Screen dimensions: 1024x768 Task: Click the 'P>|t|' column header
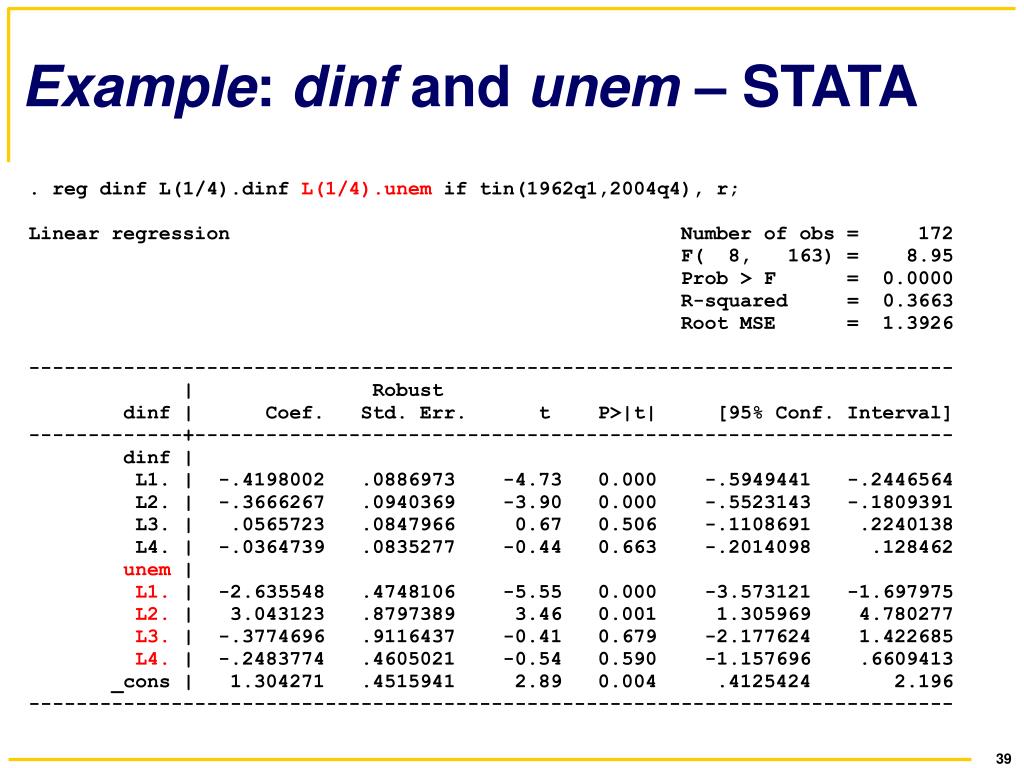tap(627, 413)
